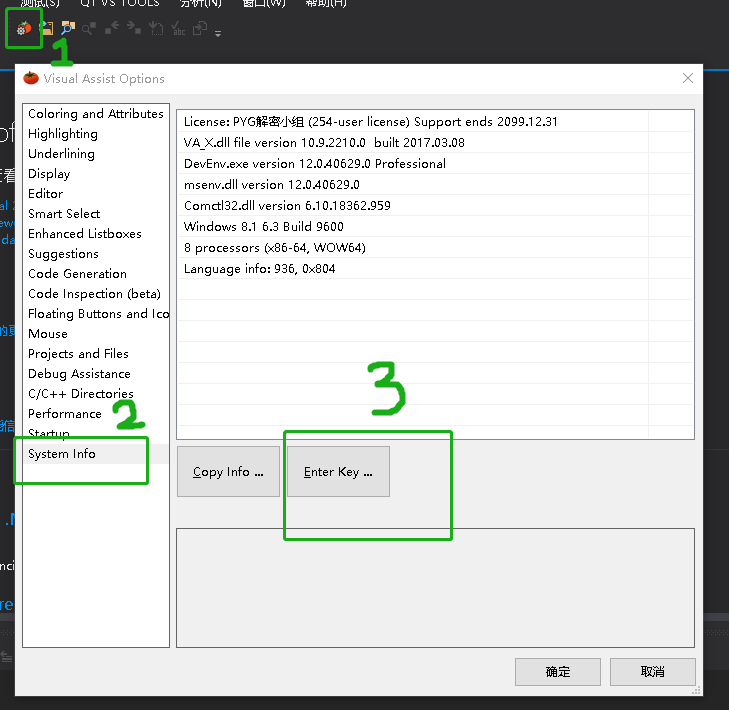Open the 帮助(H) menu
The width and height of the screenshot is (729, 710).
coord(325,3)
